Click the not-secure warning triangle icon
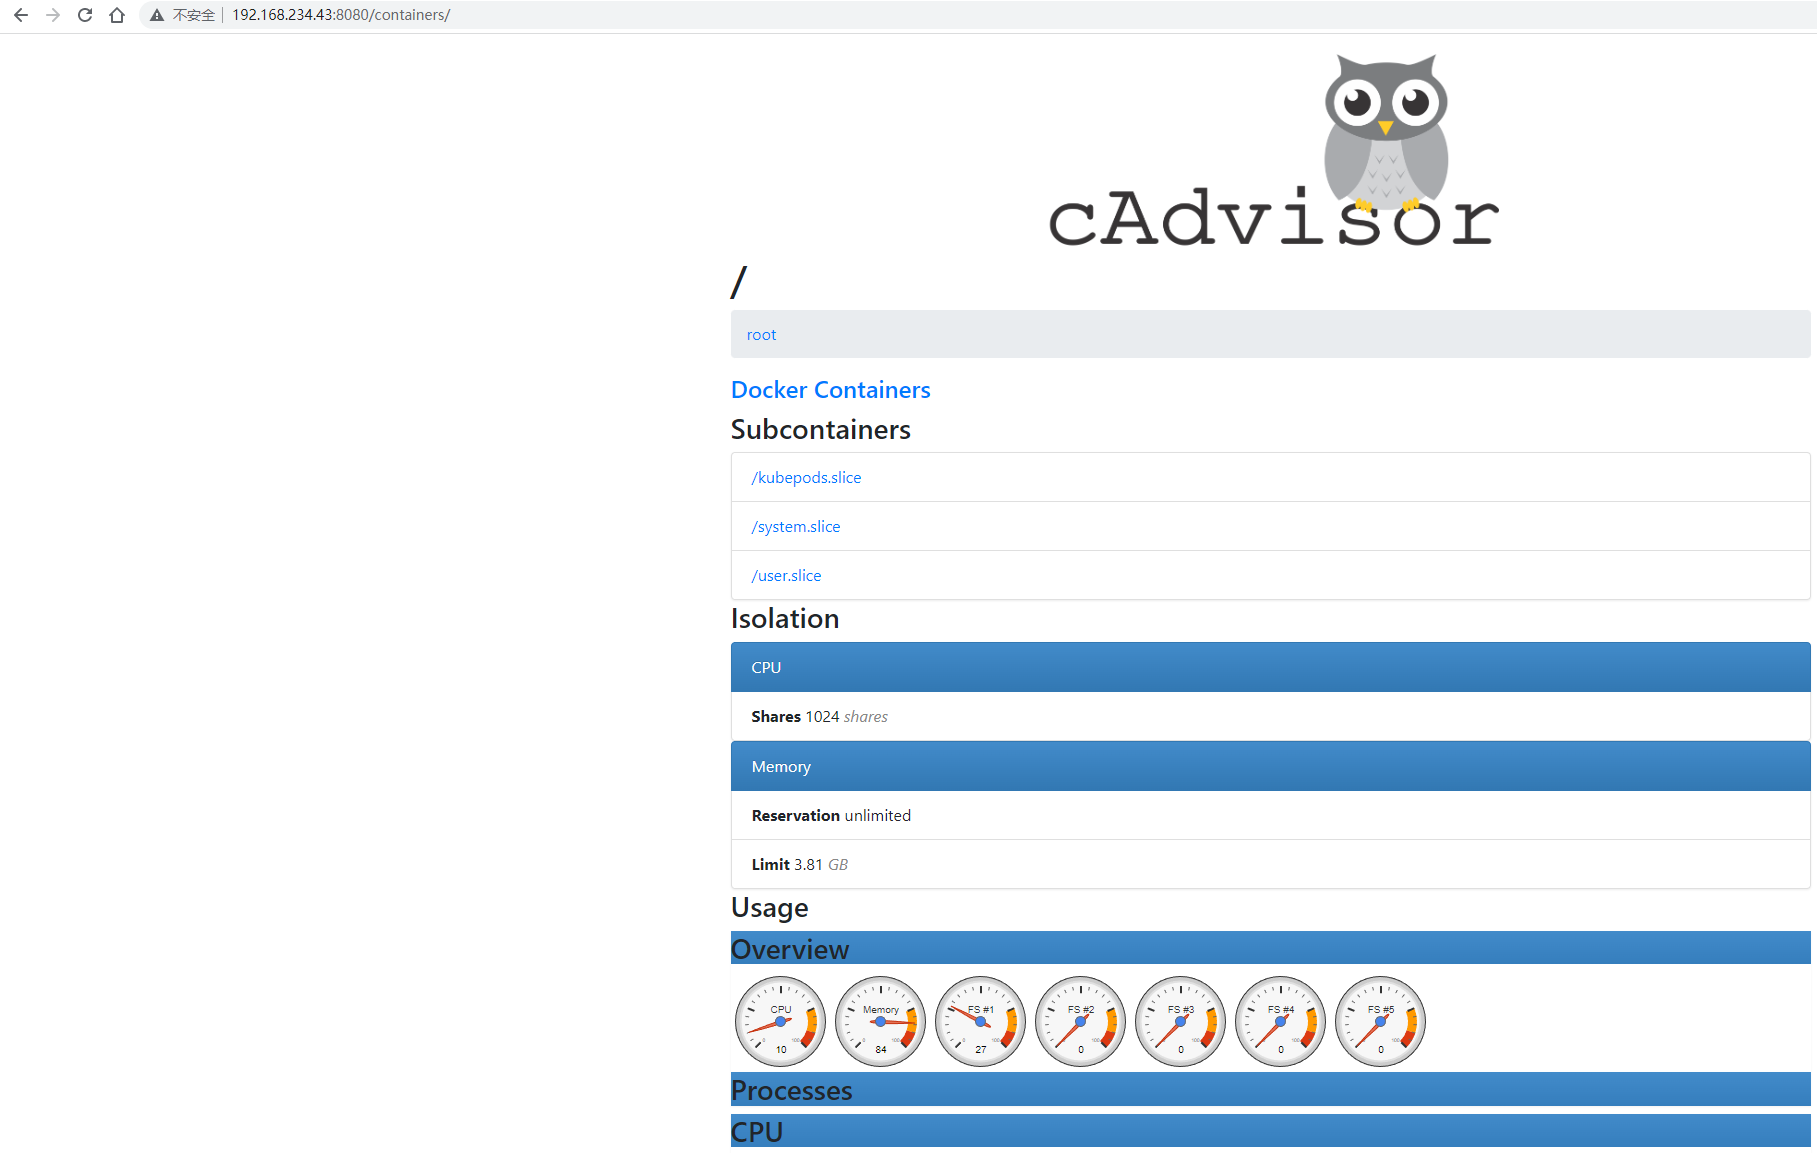The width and height of the screenshot is (1817, 1153). [x=157, y=15]
